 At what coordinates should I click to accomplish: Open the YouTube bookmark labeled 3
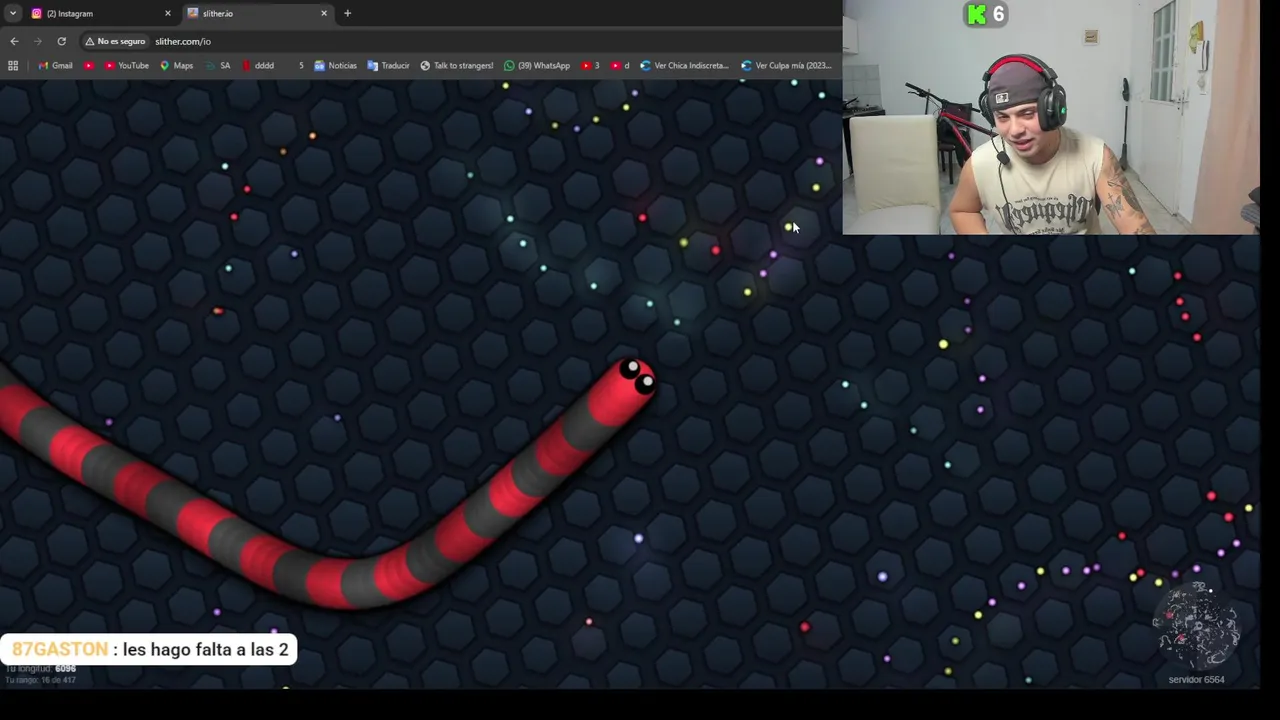pos(590,65)
